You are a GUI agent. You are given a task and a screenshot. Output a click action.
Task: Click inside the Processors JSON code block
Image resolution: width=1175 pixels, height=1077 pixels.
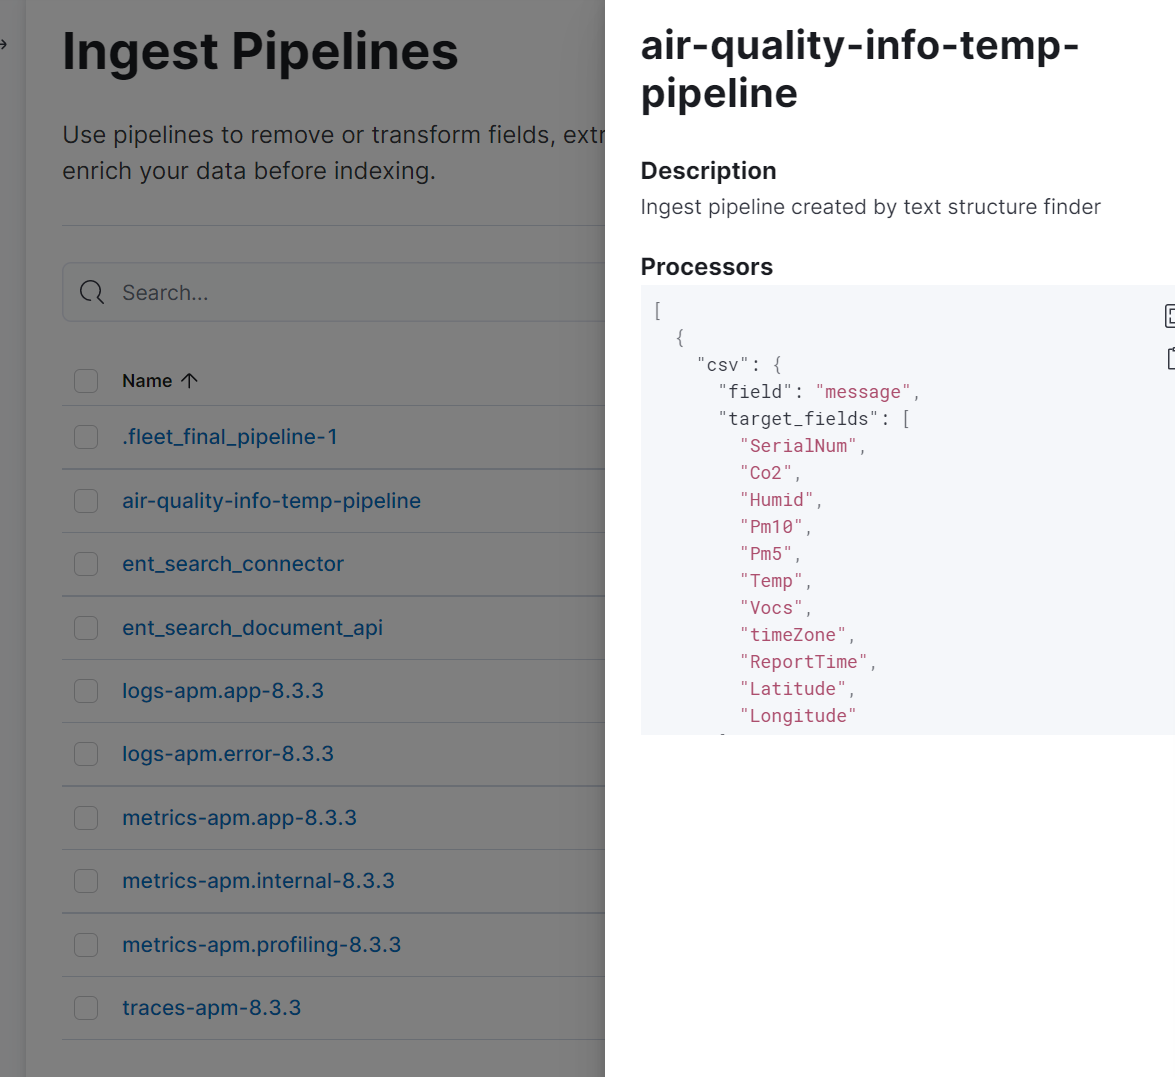(899, 510)
